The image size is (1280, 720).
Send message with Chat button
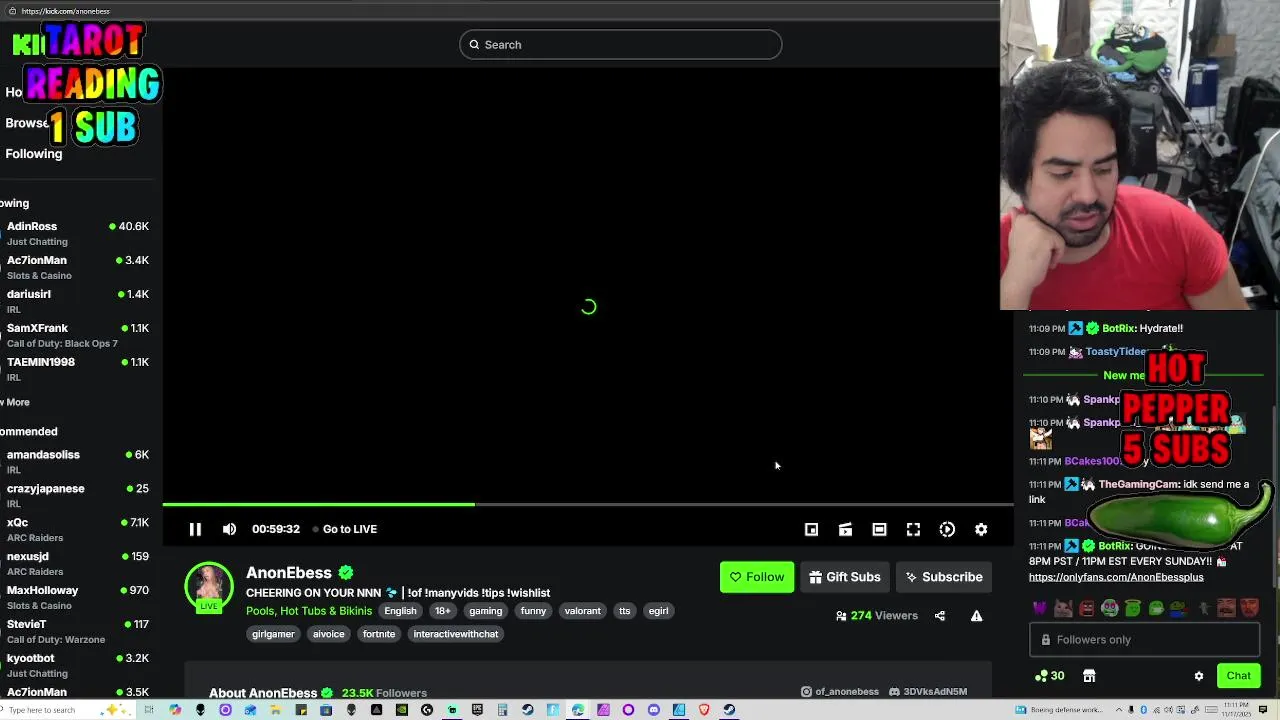tap(1239, 676)
